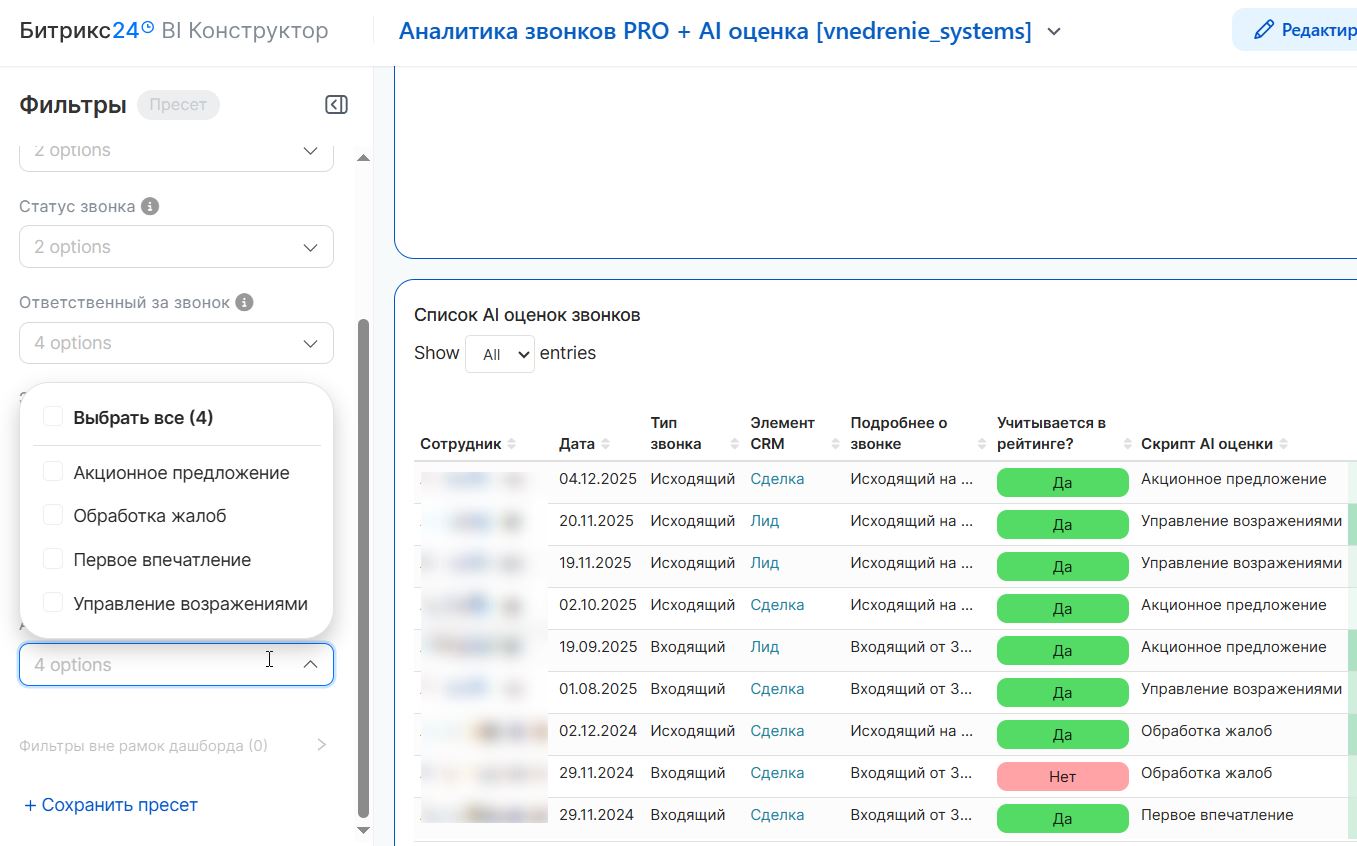Click sidebar scrollbar down arrow
Viewport: 1357px width, 846px height.
click(x=363, y=830)
